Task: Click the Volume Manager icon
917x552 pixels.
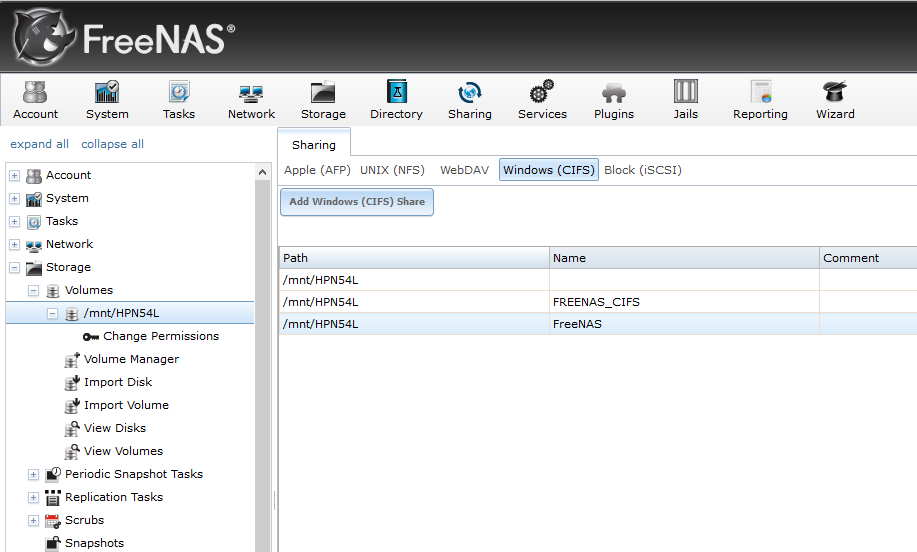Action: point(72,360)
